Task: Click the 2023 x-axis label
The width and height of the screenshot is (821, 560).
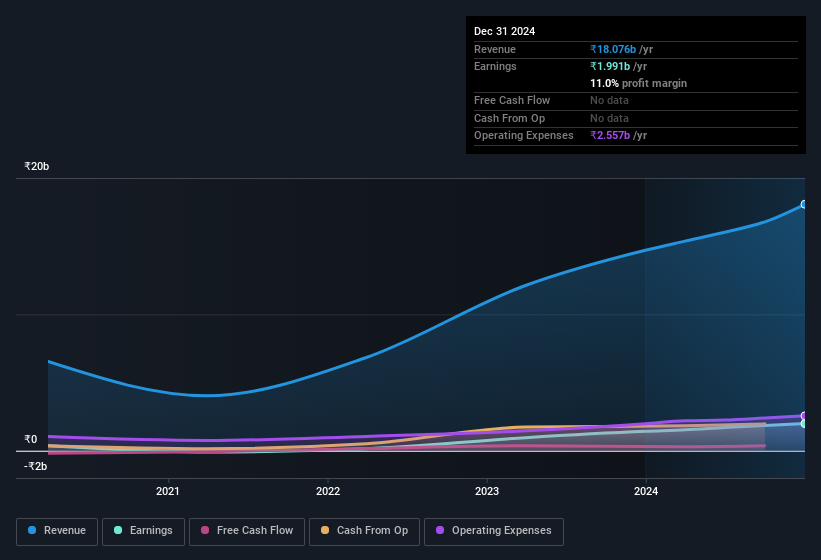Action: tap(487, 491)
